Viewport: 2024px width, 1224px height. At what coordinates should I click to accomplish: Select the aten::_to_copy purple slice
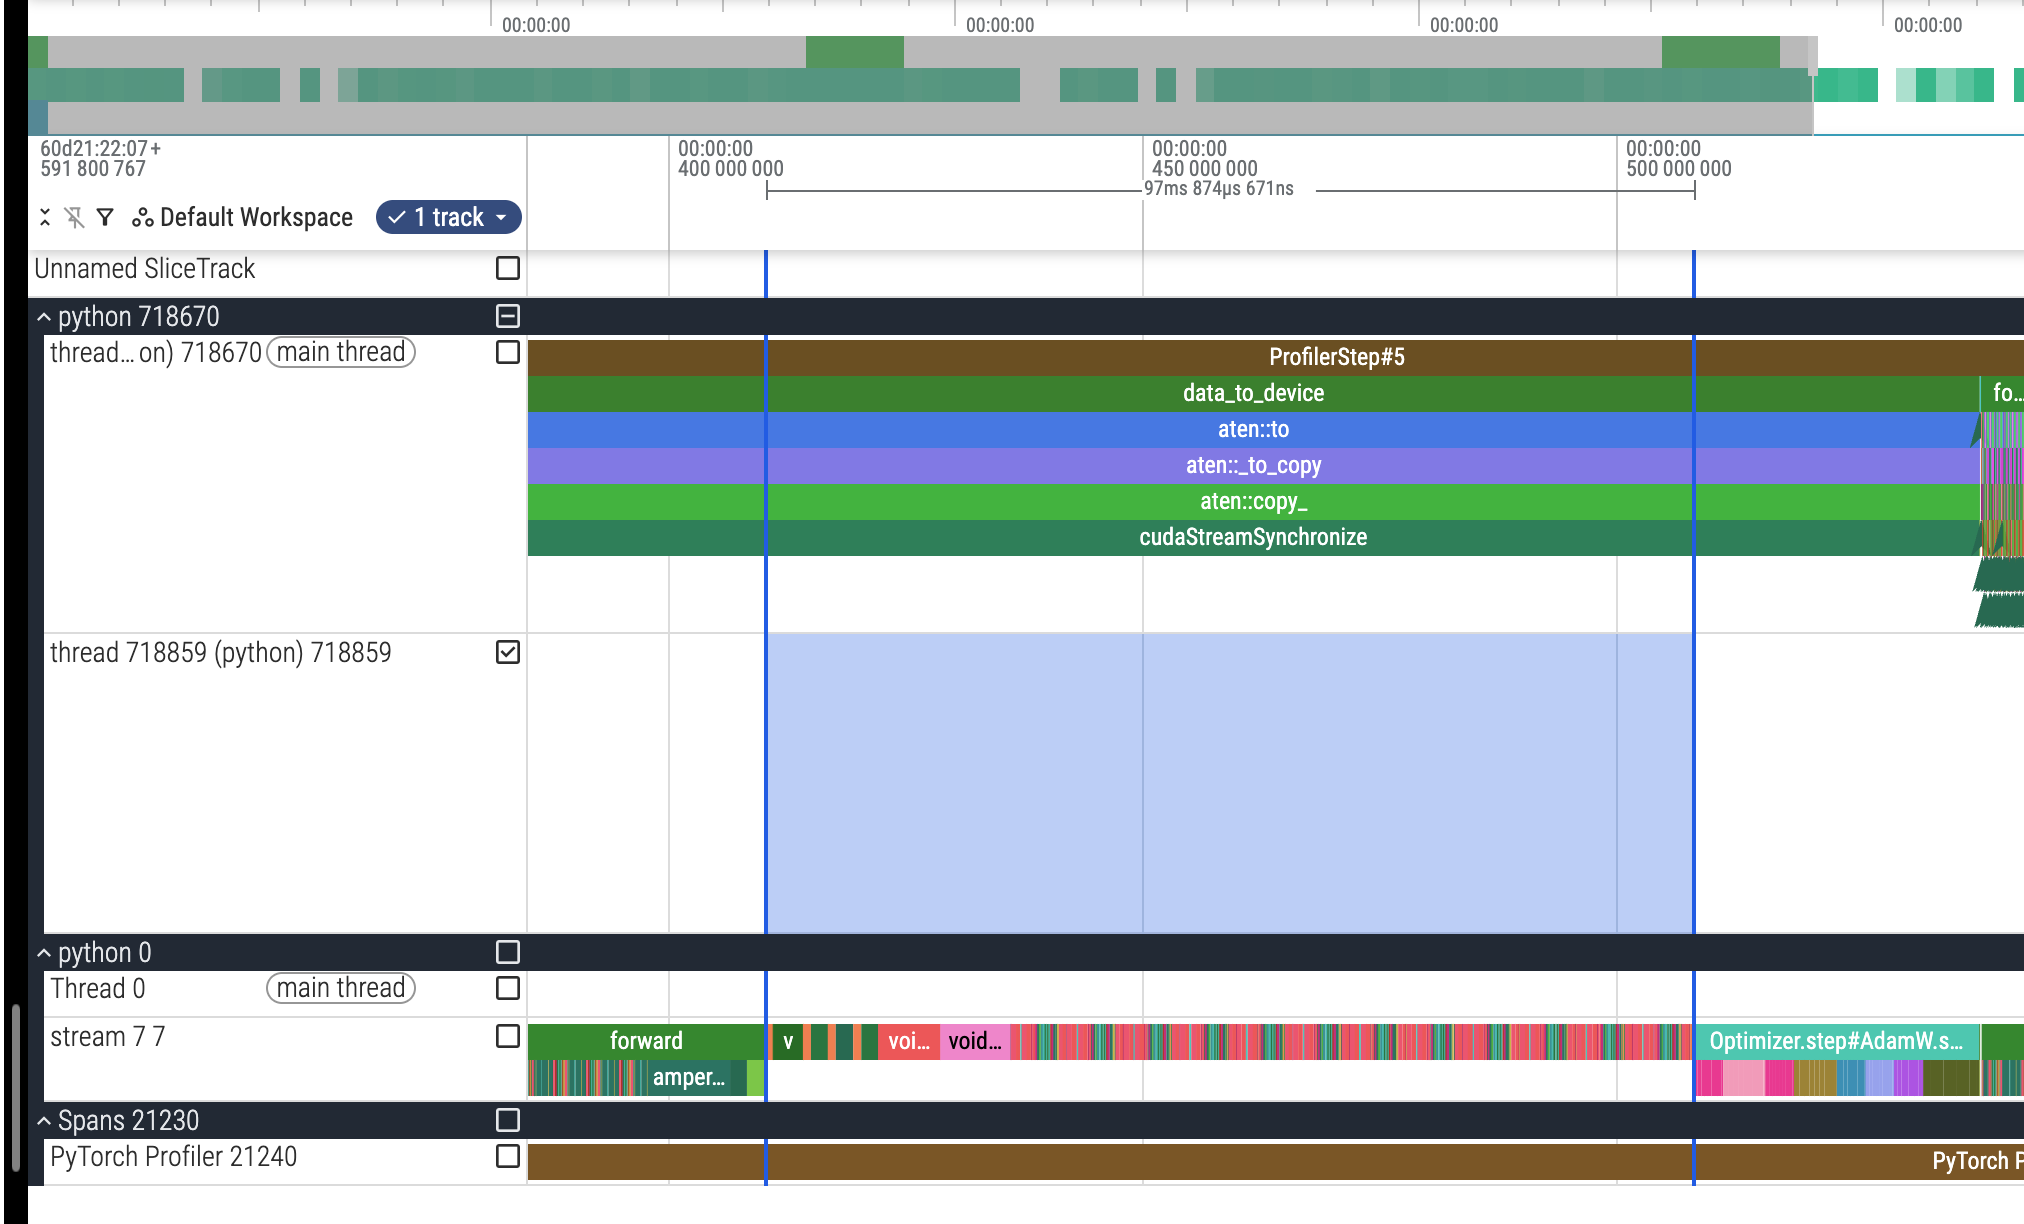click(1252, 465)
